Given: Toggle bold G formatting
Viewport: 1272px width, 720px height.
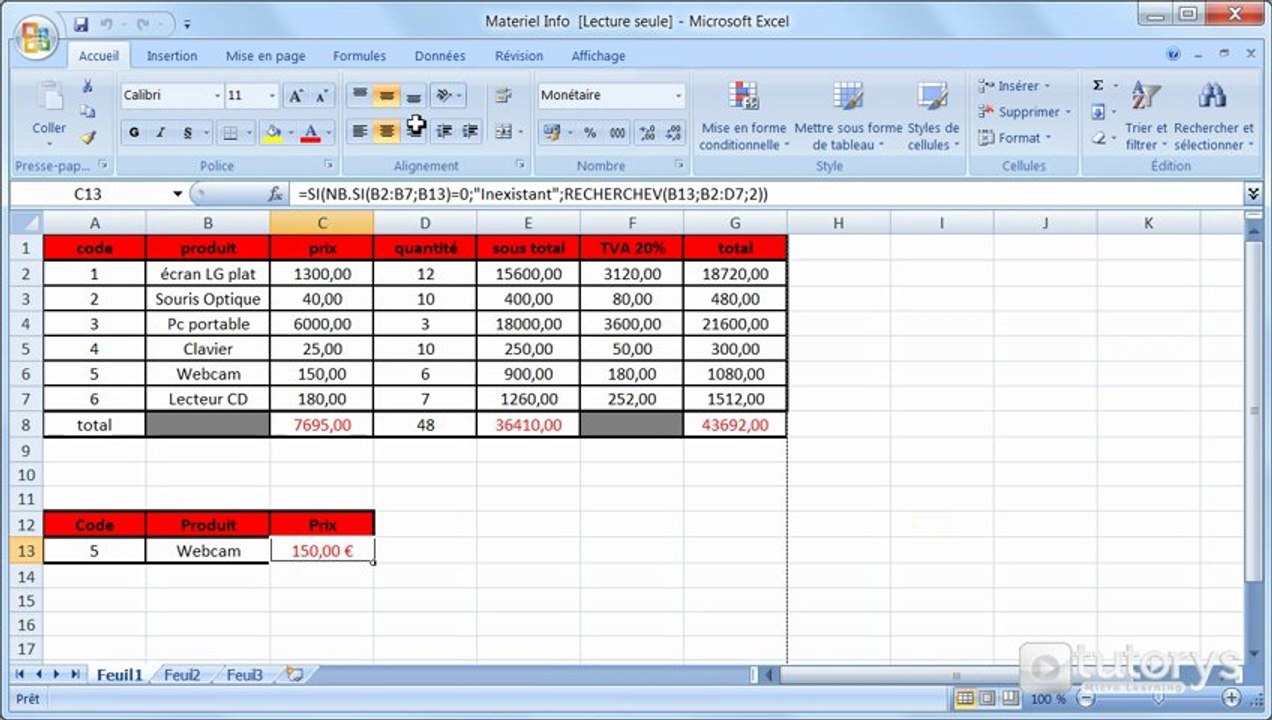Looking at the screenshot, I should 133,132.
